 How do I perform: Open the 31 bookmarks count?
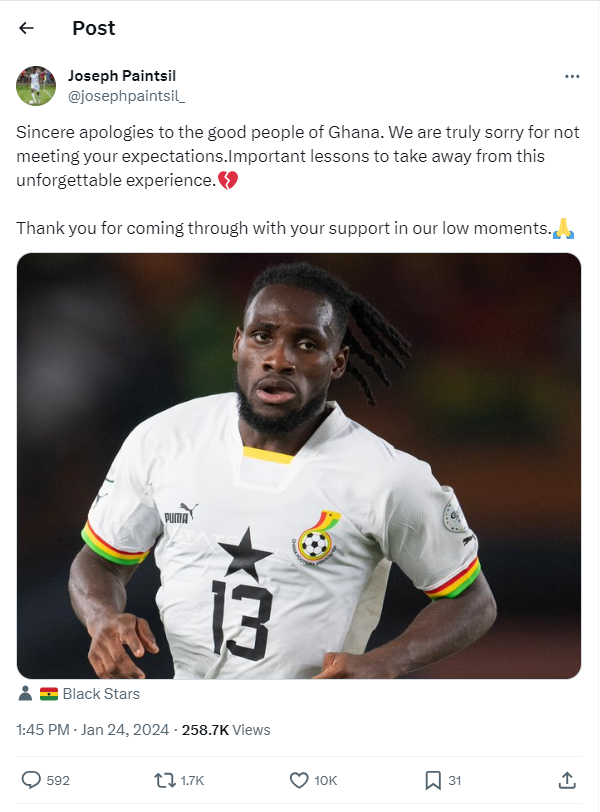click(x=455, y=780)
